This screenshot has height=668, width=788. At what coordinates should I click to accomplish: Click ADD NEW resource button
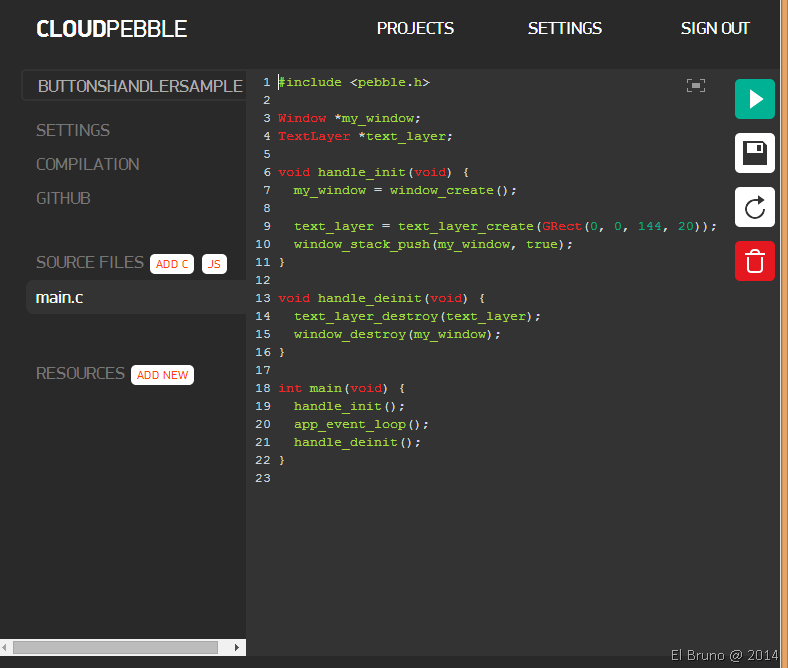(162, 375)
